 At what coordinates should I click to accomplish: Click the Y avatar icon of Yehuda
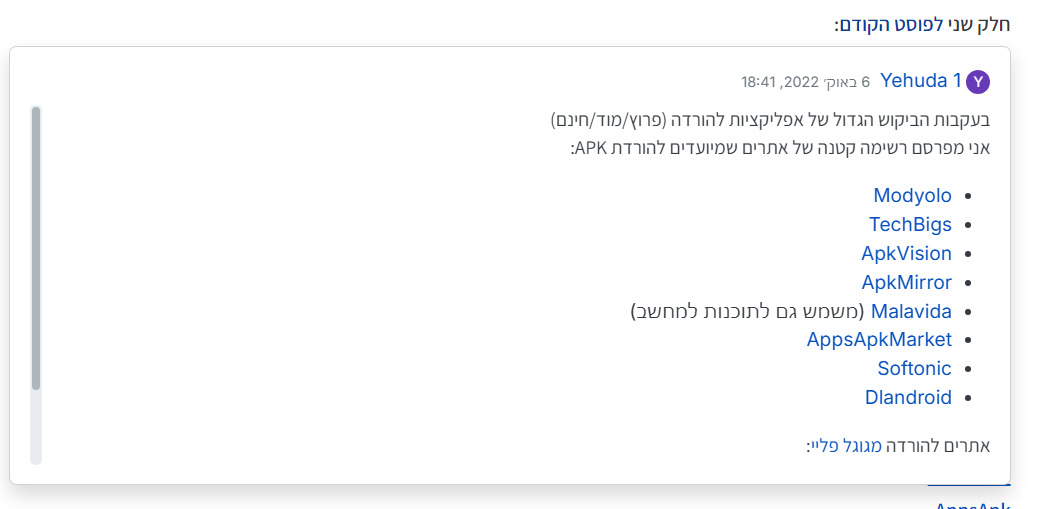tap(979, 82)
